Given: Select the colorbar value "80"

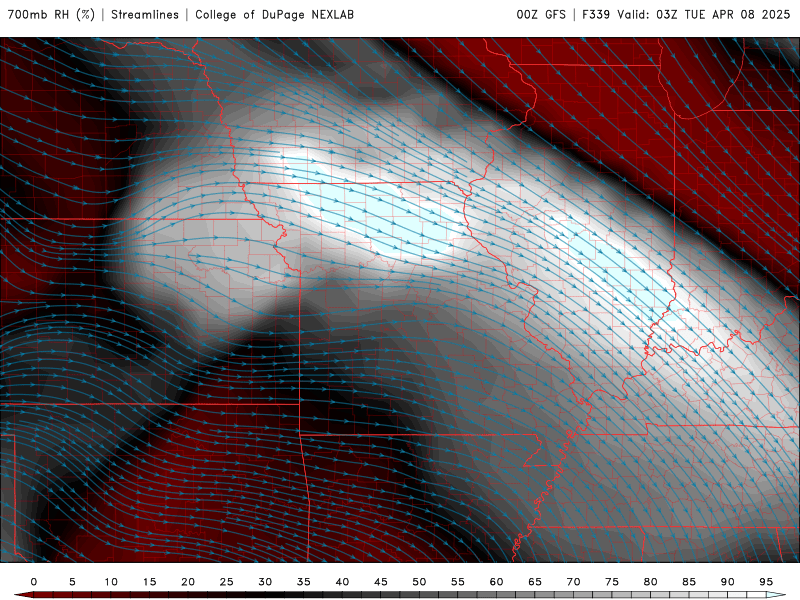Looking at the screenshot, I should point(651,582).
